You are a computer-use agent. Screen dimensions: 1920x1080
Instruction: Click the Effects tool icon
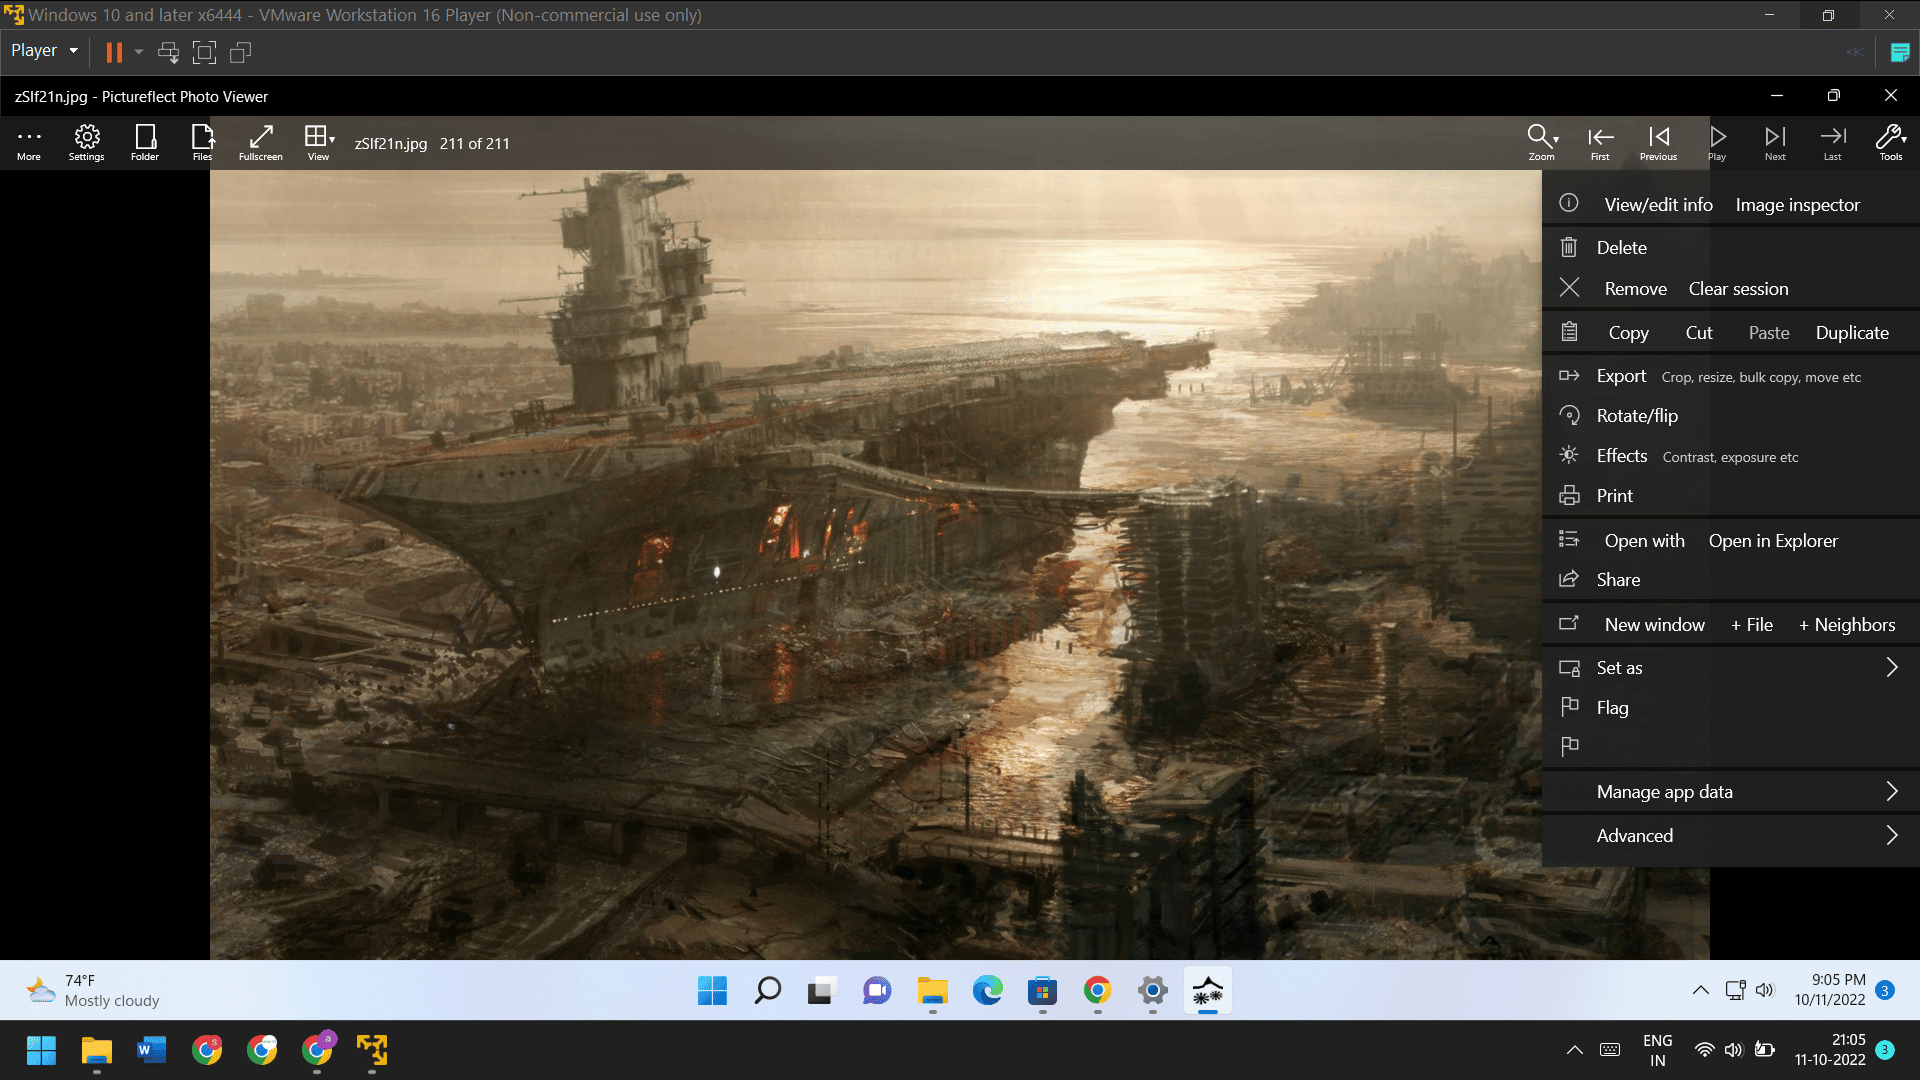[1571, 455]
